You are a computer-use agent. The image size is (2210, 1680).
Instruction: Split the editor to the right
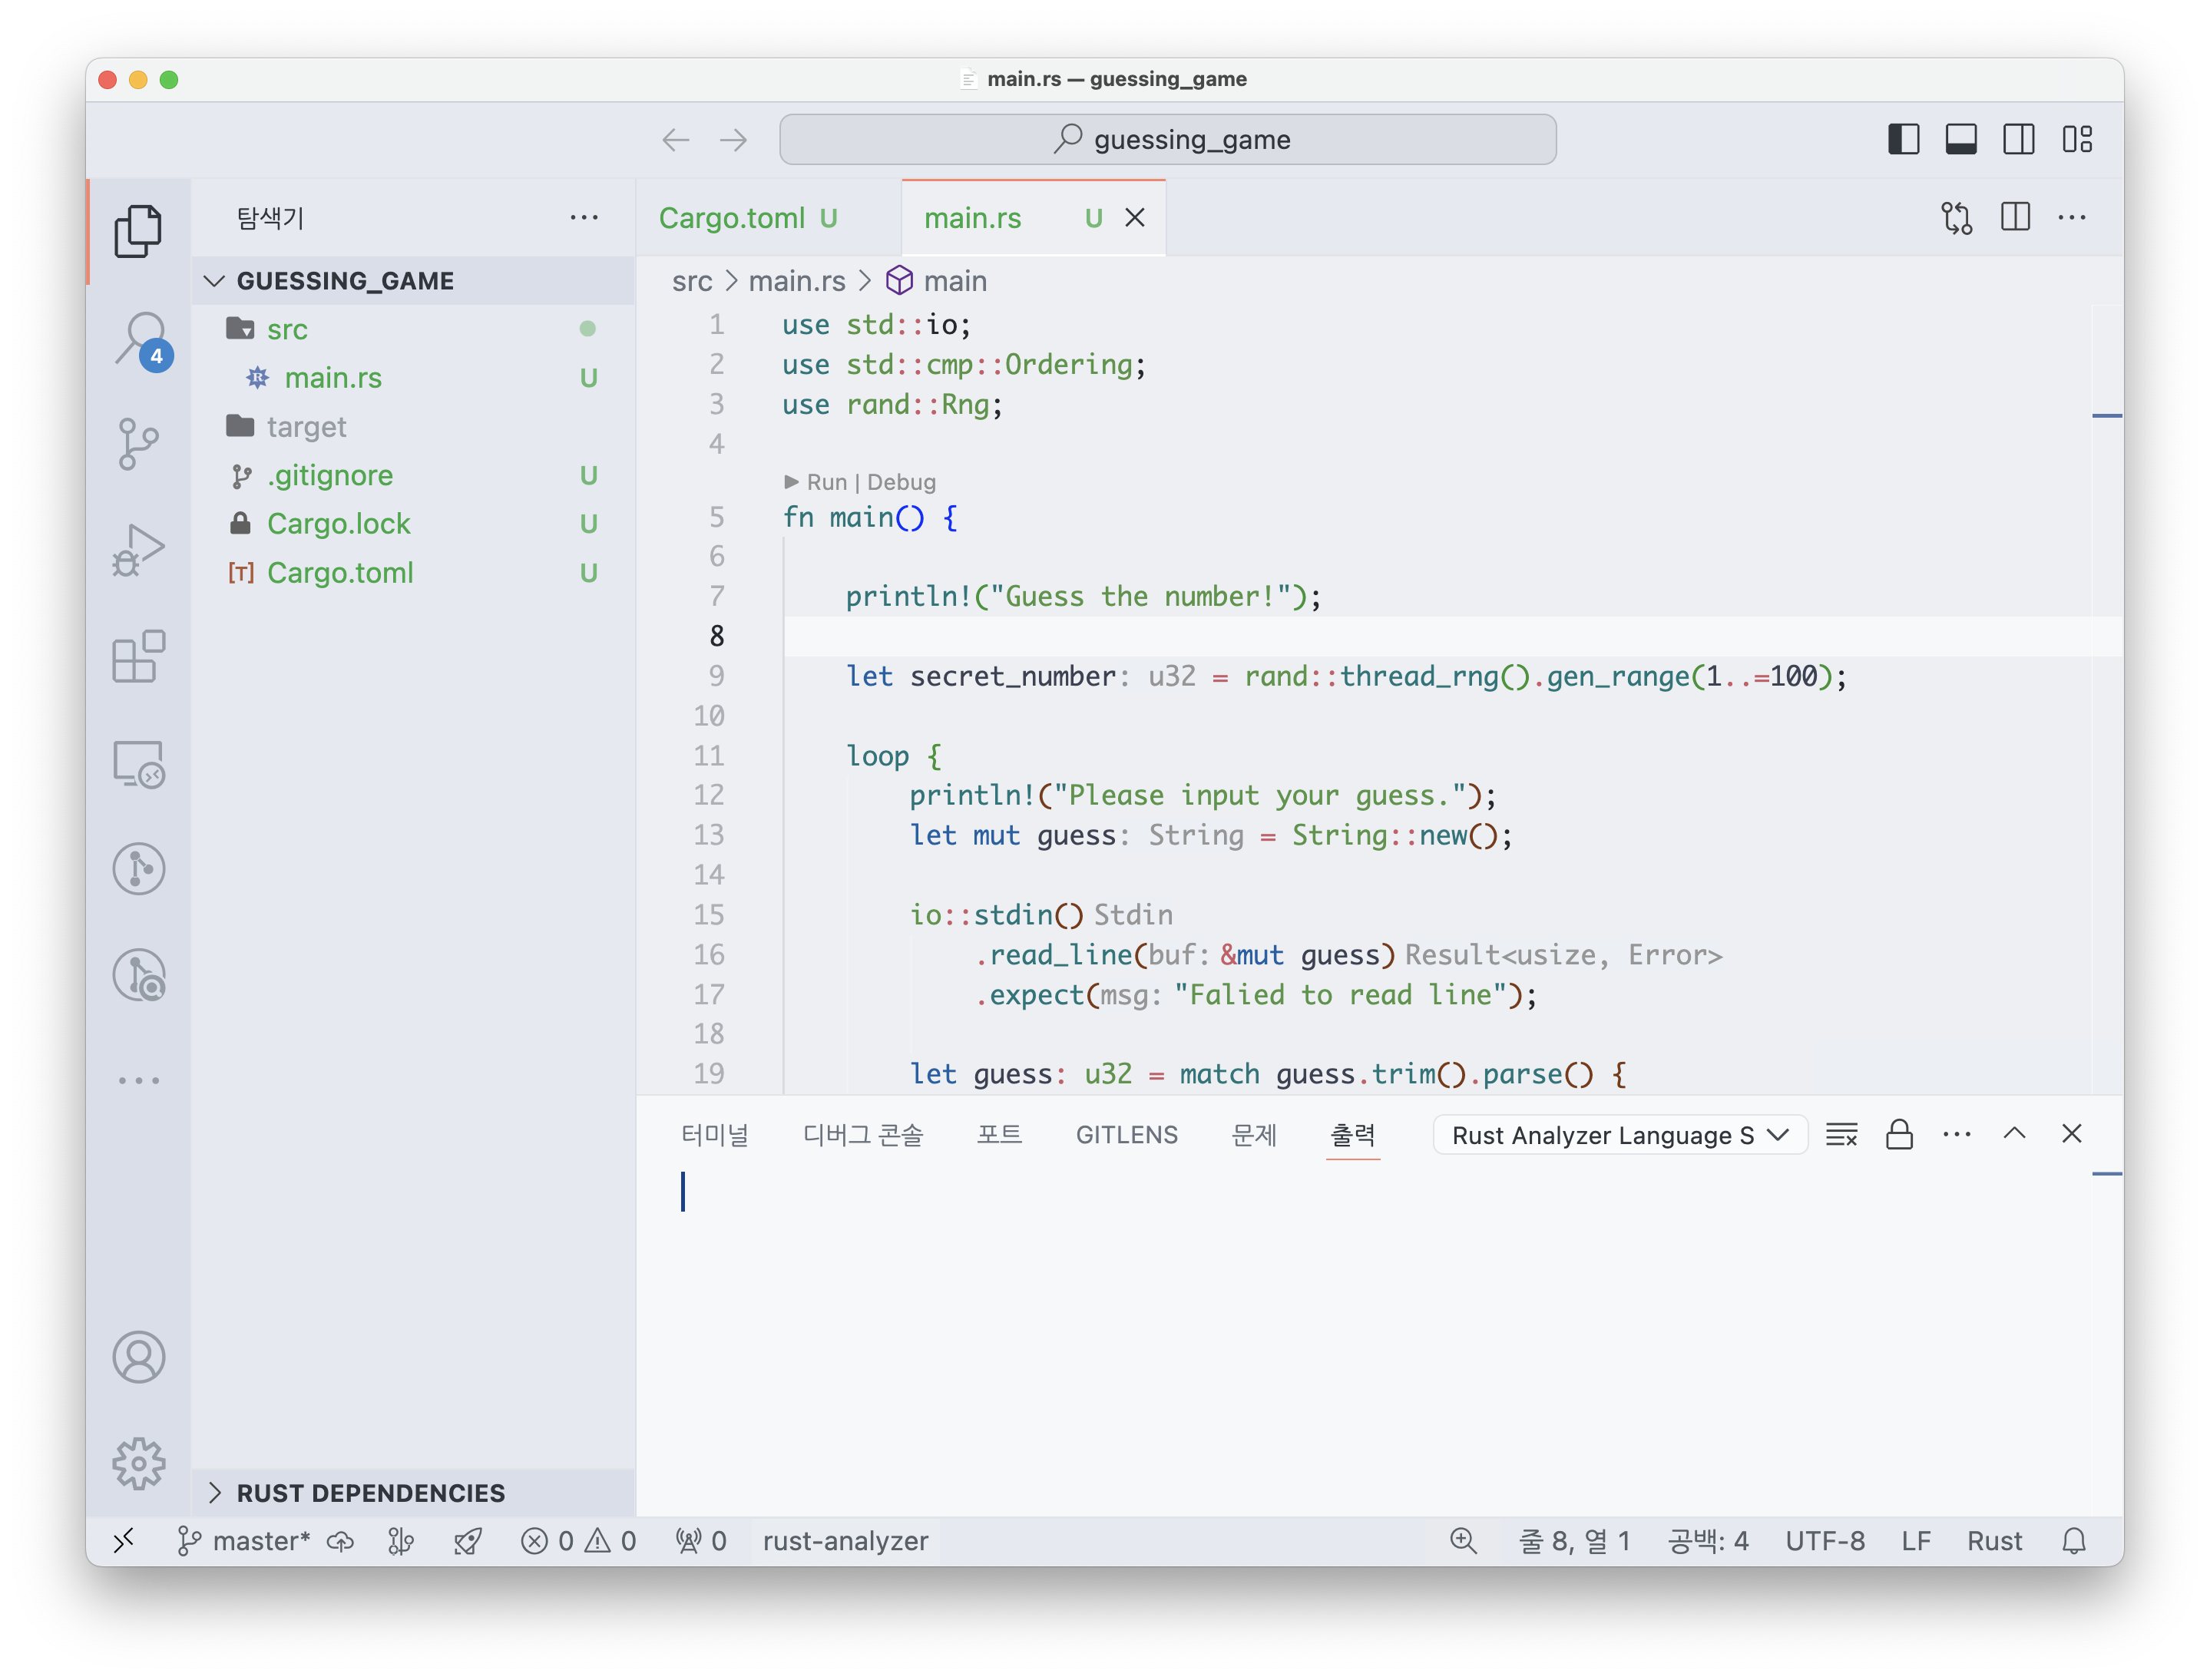[x=2015, y=217]
